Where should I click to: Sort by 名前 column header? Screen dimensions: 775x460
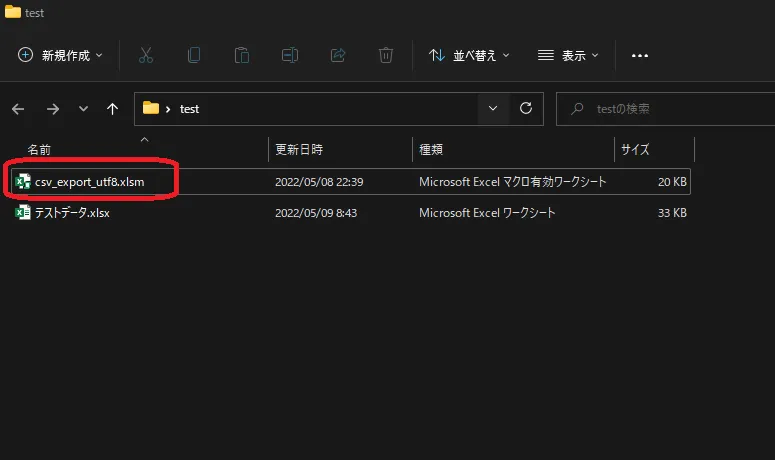[x=40, y=150]
